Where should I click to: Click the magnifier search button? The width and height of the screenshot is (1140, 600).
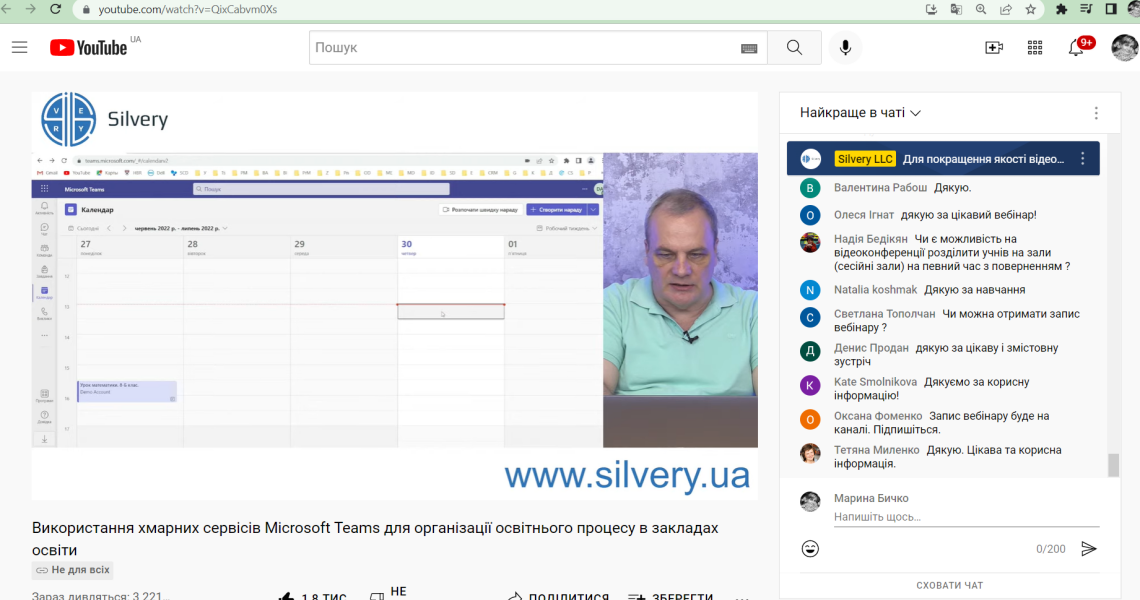[x=794, y=48]
